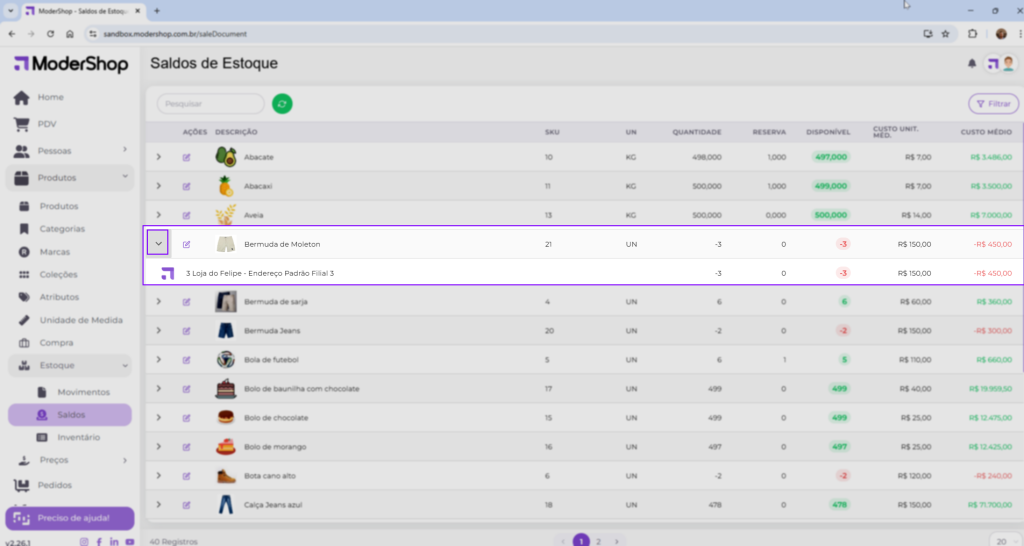1024x546 pixels.
Task: Open Movimentos in the sidebar
Action: 83,392
